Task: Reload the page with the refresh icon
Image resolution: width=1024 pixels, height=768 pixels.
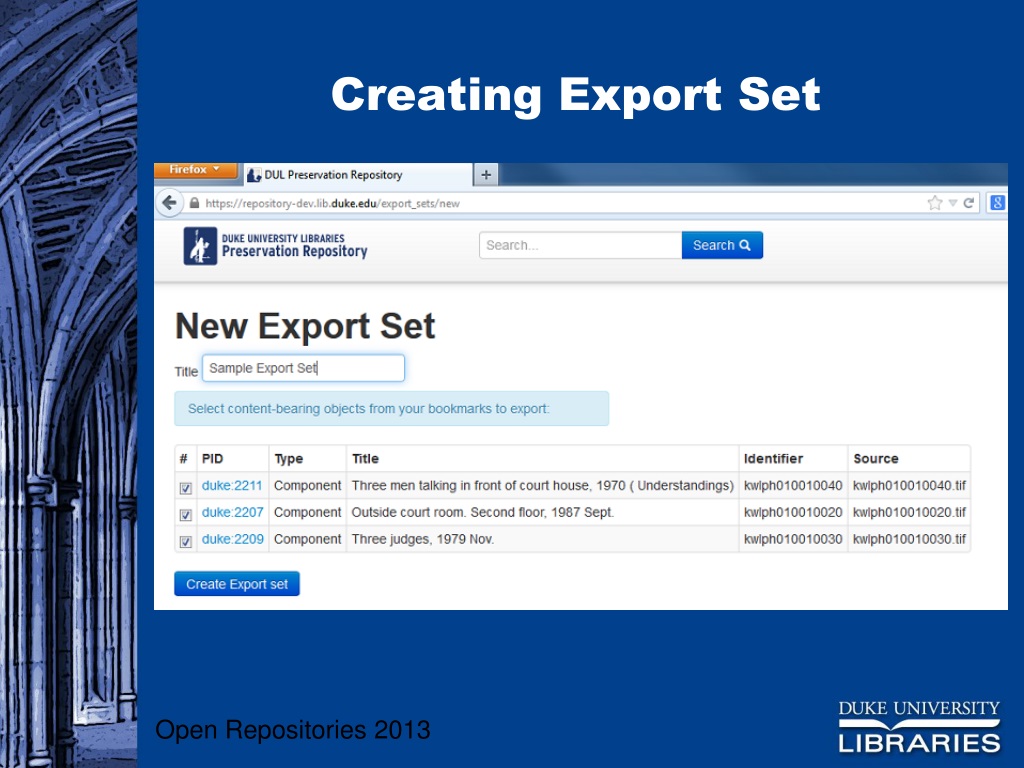Action: pyautogui.click(x=968, y=203)
